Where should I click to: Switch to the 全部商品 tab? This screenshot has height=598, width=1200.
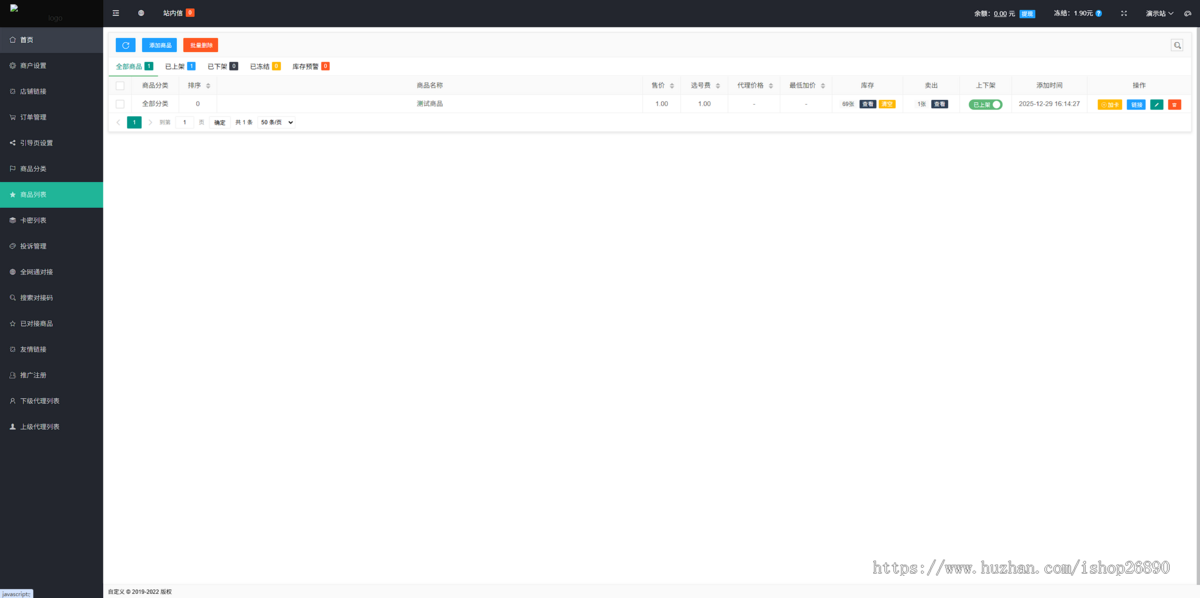(x=134, y=66)
